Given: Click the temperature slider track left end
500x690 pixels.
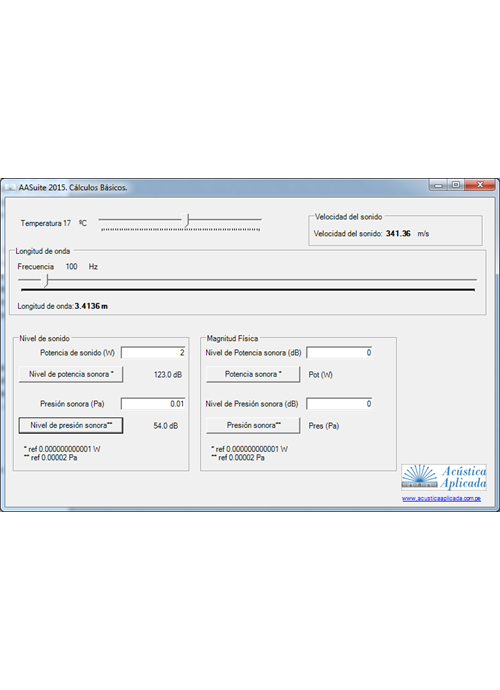Looking at the screenshot, I should click(x=102, y=219).
